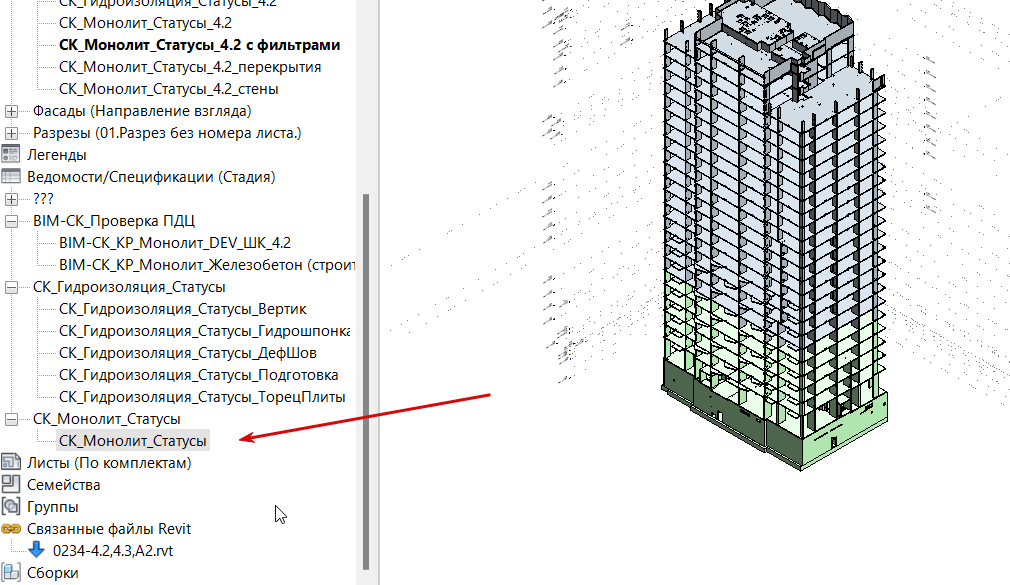Click the Связанные файлы Revit link icon
This screenshot has height=585, width=1010.
[x=10, y=528]
